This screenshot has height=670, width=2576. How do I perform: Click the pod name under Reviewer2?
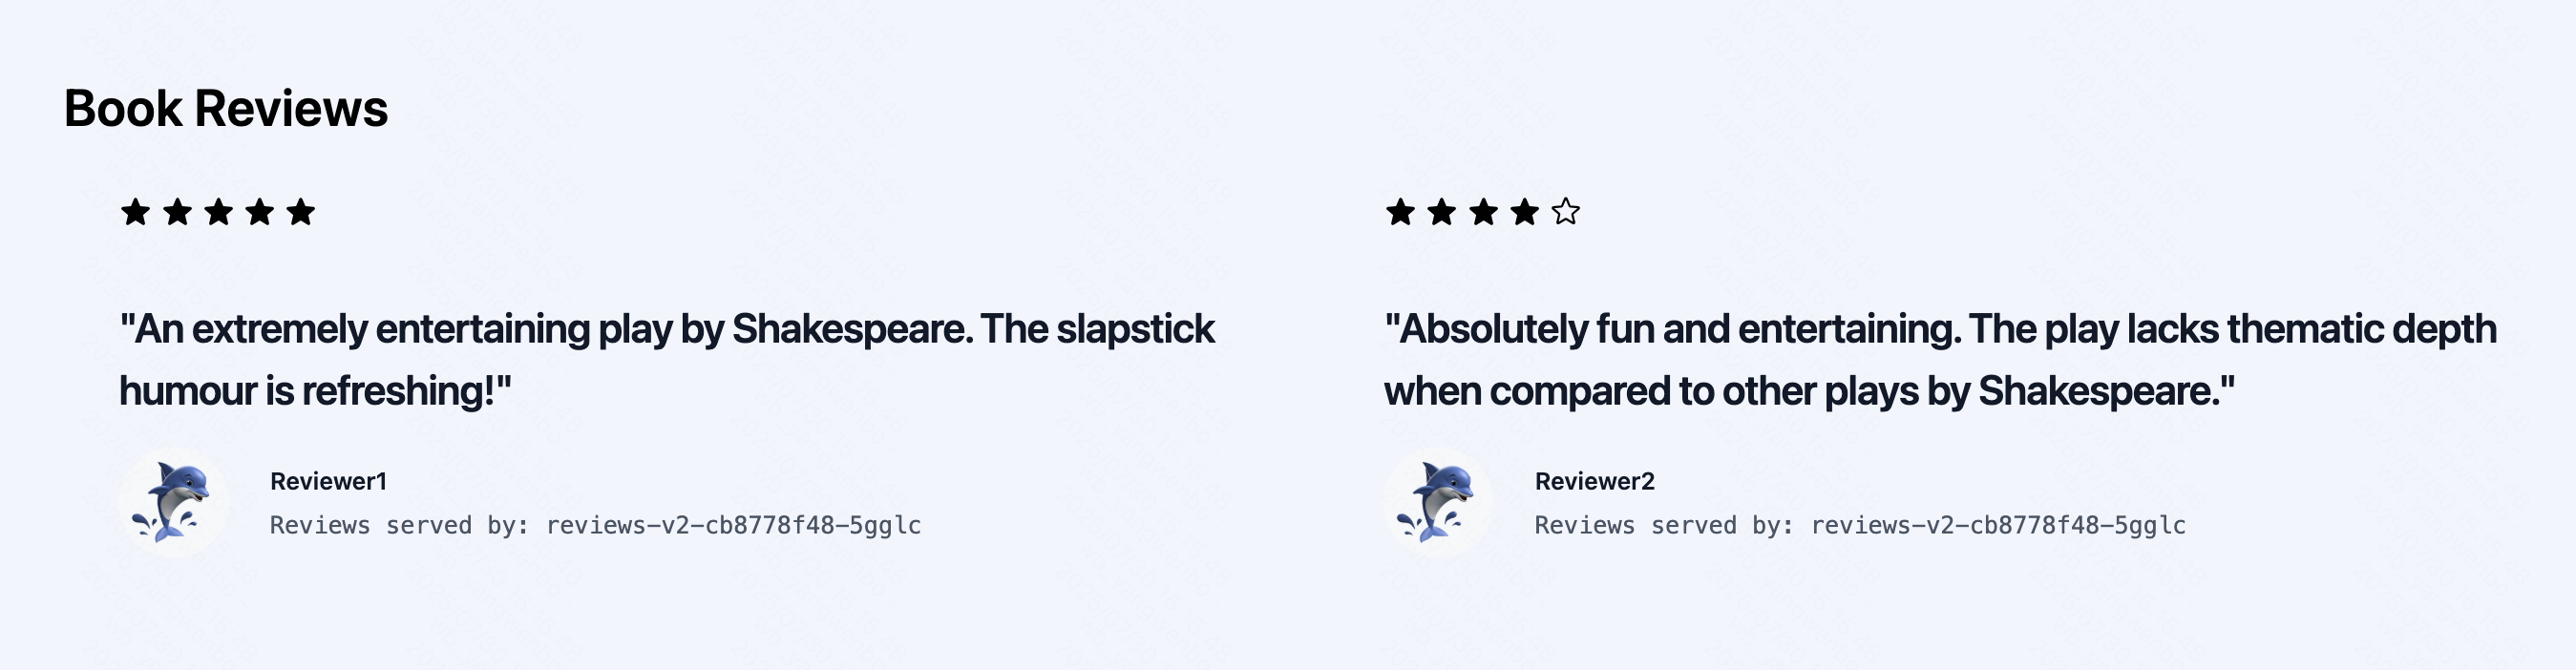pyautogui.click(x=1998, y=525)
